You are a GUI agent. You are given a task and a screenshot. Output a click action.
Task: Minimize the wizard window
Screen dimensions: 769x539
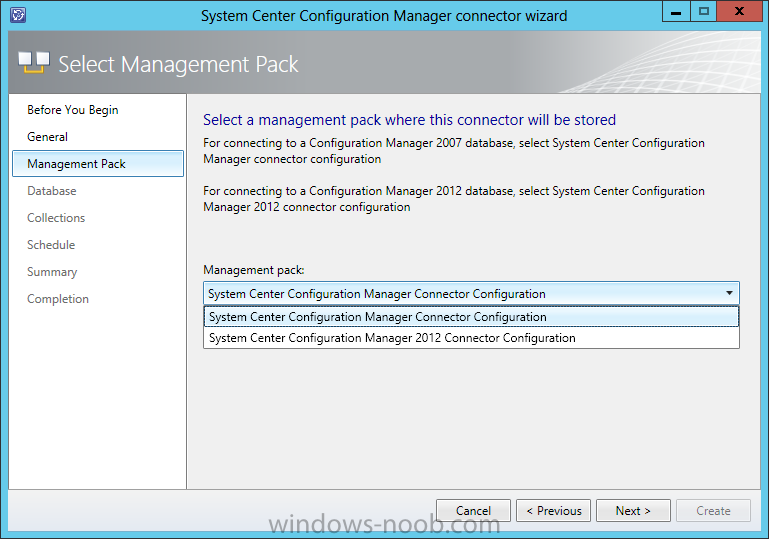[676, 11]
